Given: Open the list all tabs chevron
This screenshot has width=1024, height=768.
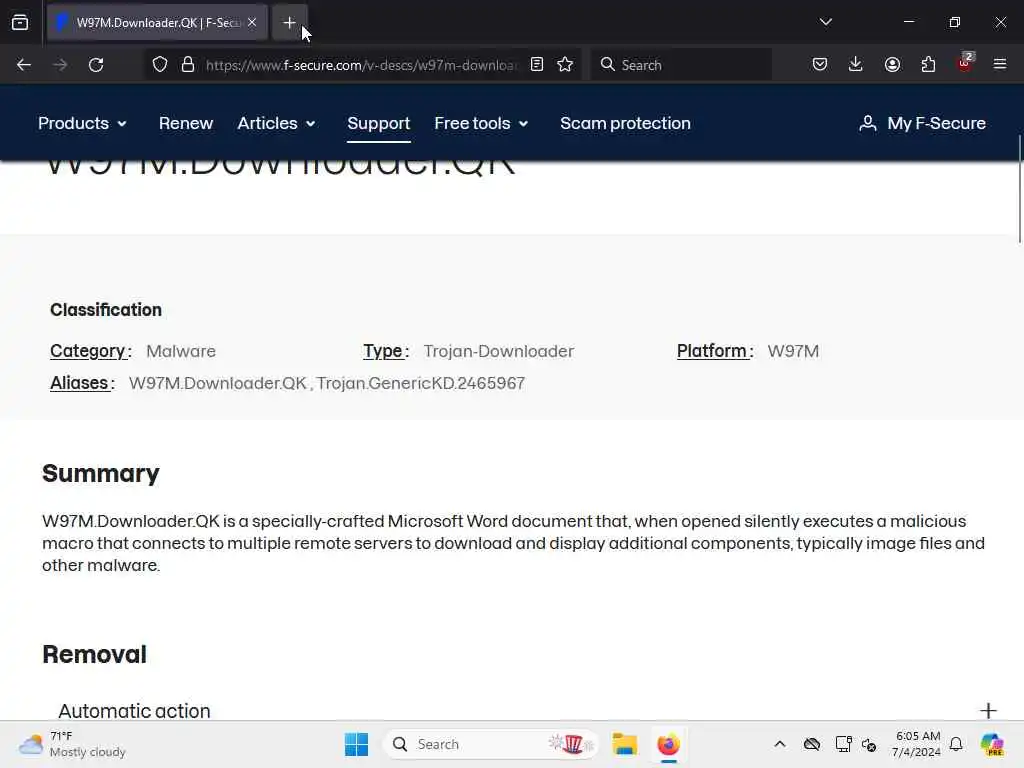Looking at the screenshot, I should point(825,22).
